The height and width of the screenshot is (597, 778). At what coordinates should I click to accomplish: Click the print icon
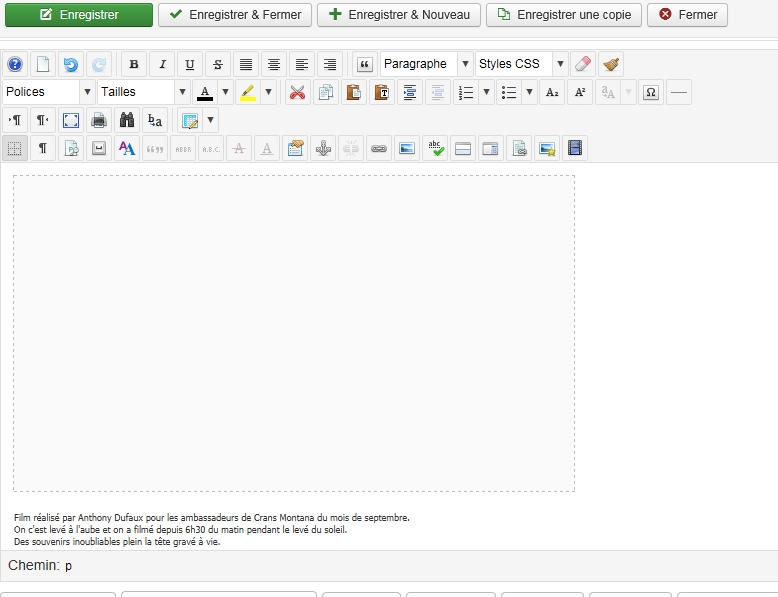pyautogui.click(x=99, y=120)
